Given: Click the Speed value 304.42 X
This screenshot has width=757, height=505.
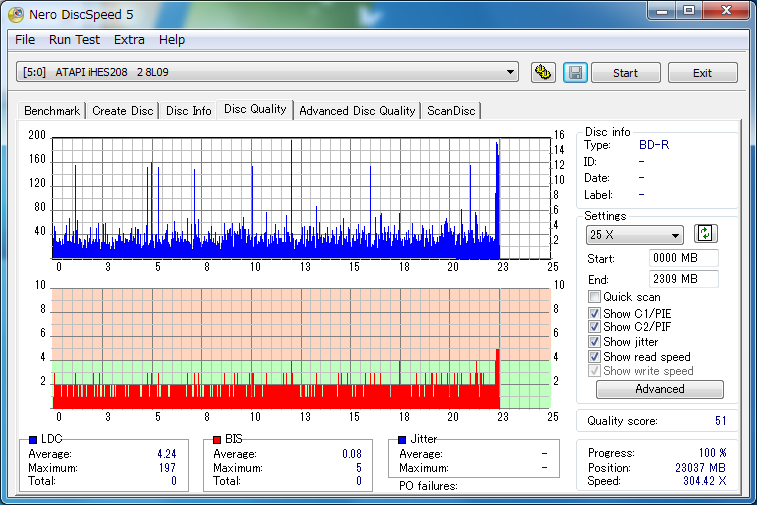Looking at the screenshot, I should click(x=704, y=481).
